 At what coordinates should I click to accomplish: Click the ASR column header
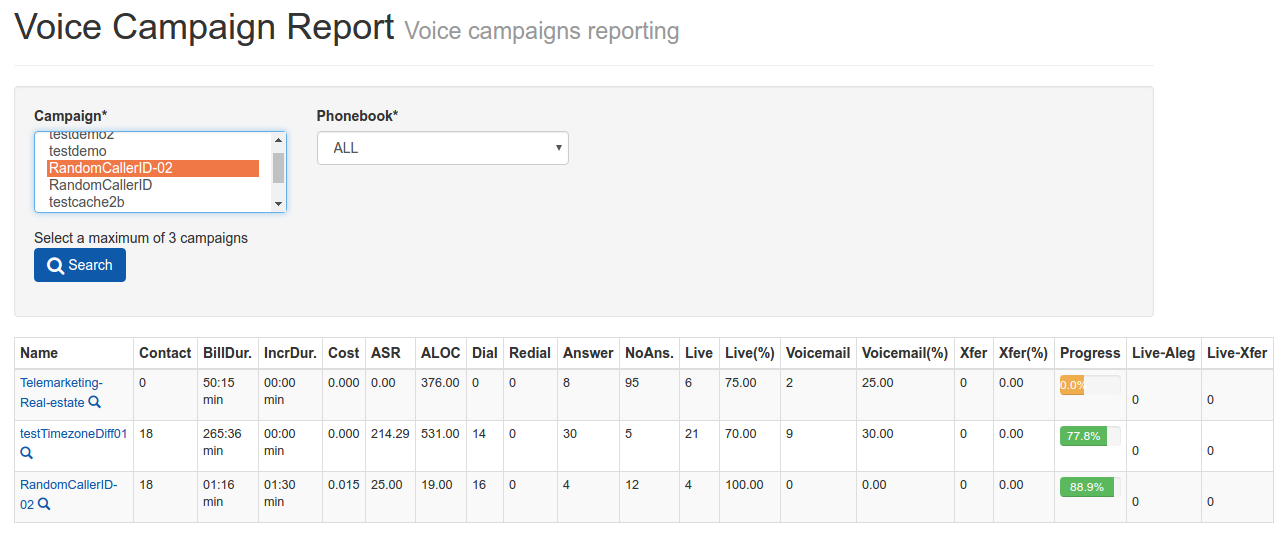(x=385, y=353)
